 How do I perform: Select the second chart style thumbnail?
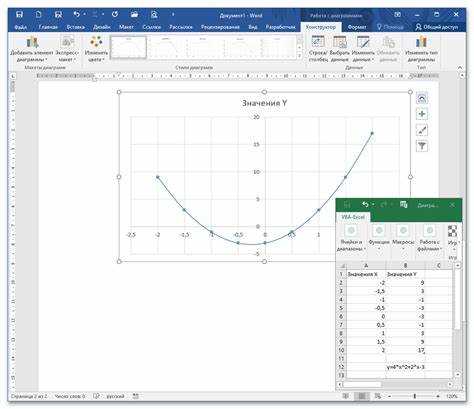(166, 48)
